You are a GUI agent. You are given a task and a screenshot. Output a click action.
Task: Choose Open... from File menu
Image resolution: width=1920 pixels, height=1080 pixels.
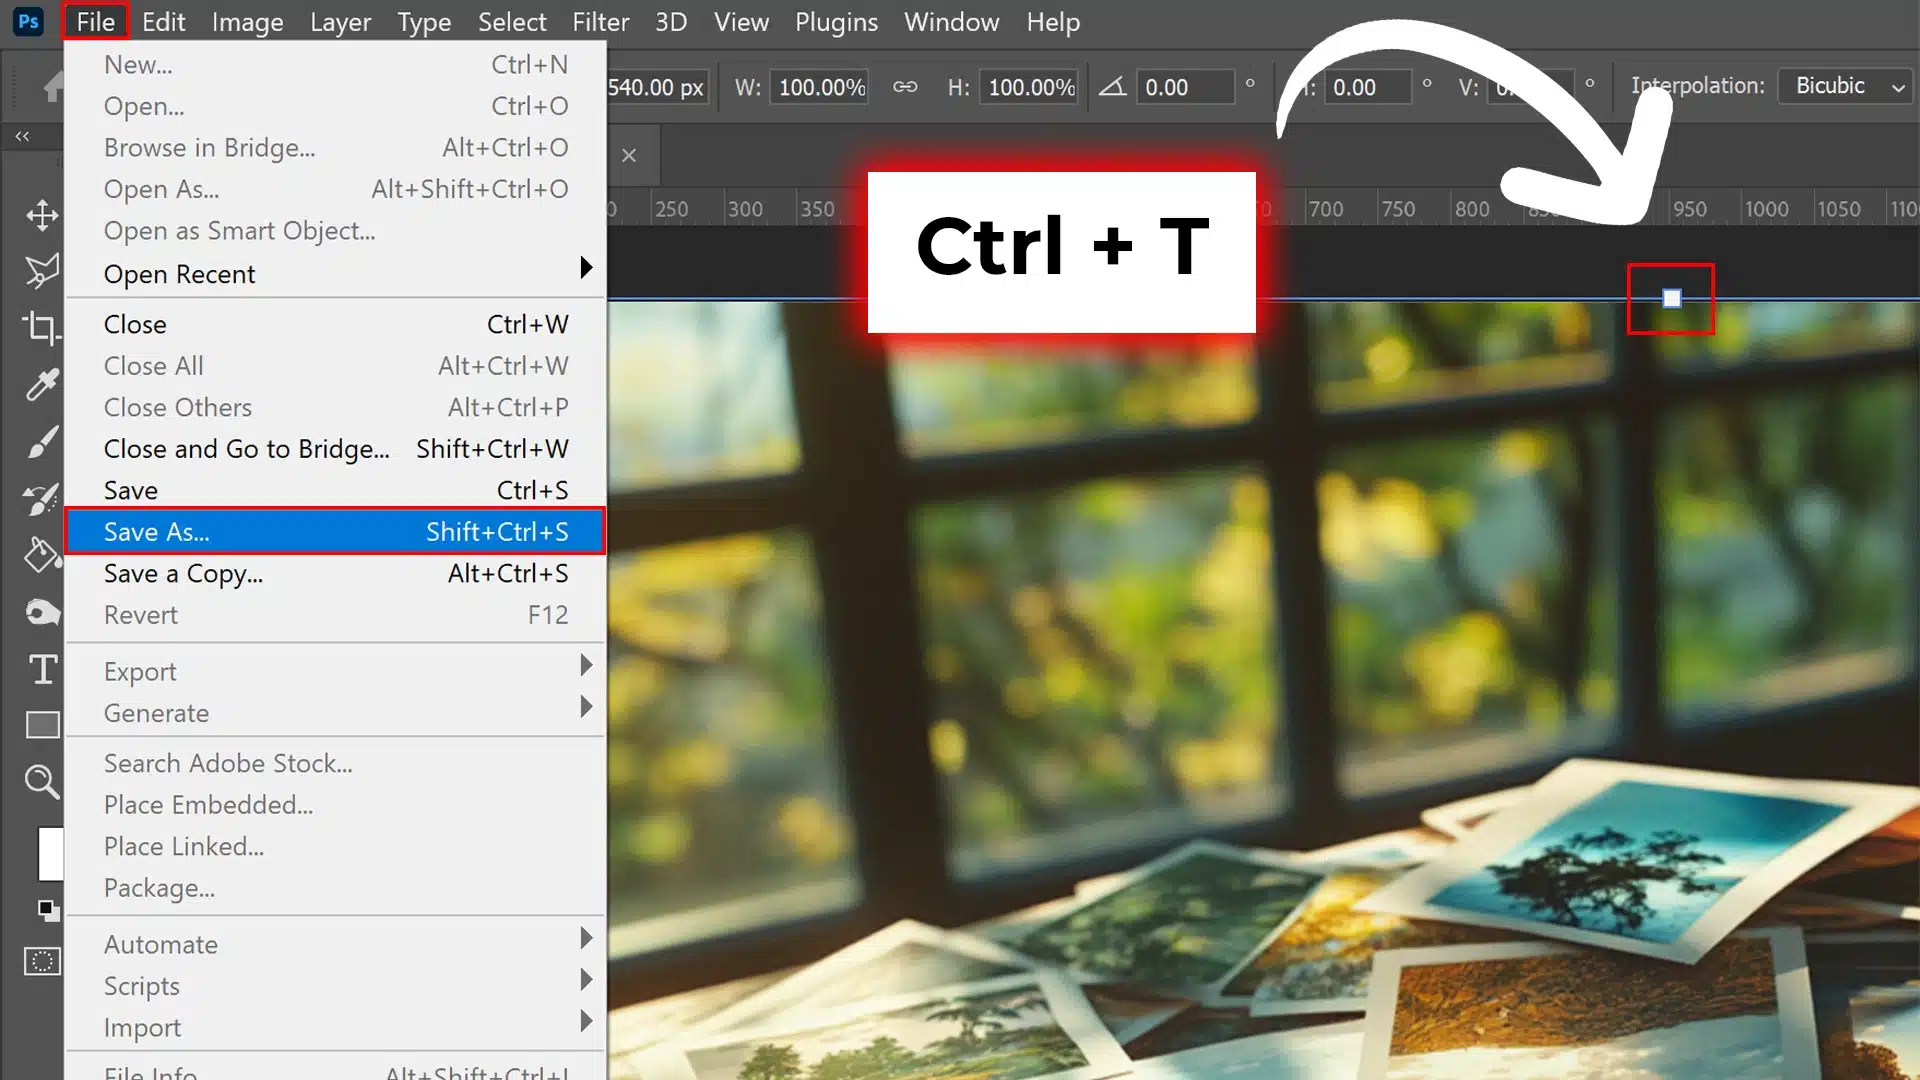(x=335, y=106)
